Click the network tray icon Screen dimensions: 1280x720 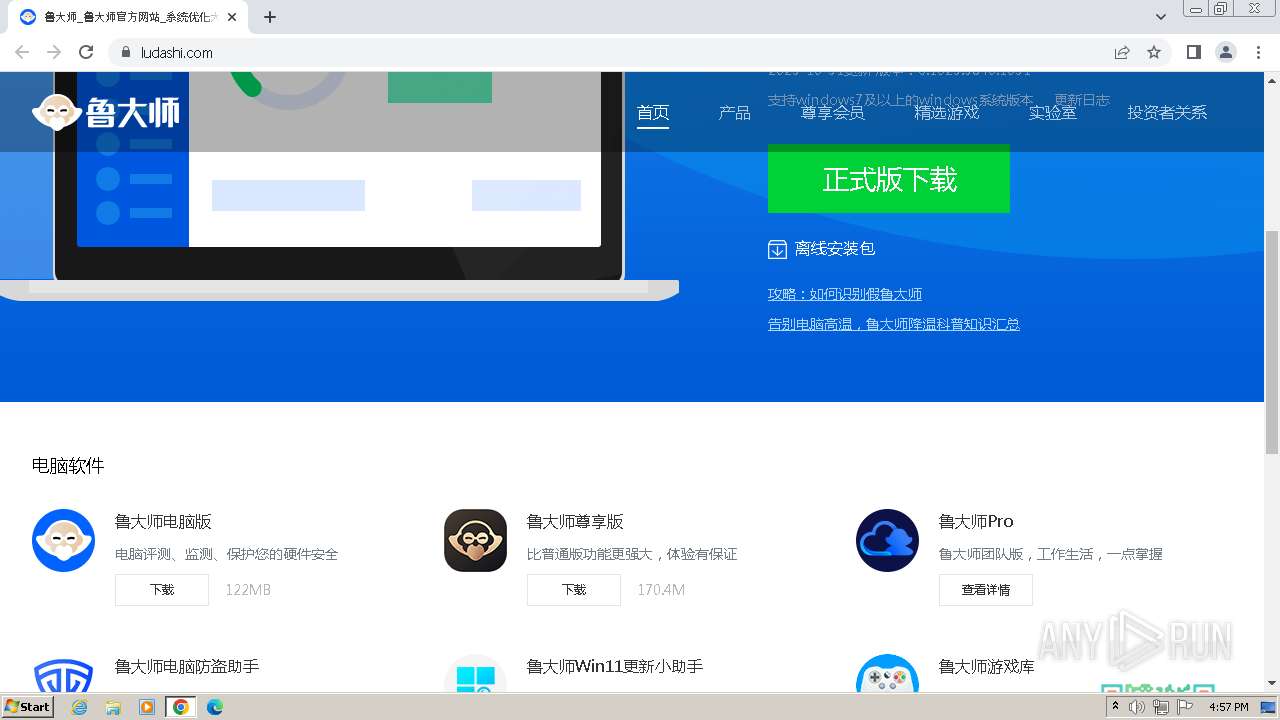pos(1160,707)
